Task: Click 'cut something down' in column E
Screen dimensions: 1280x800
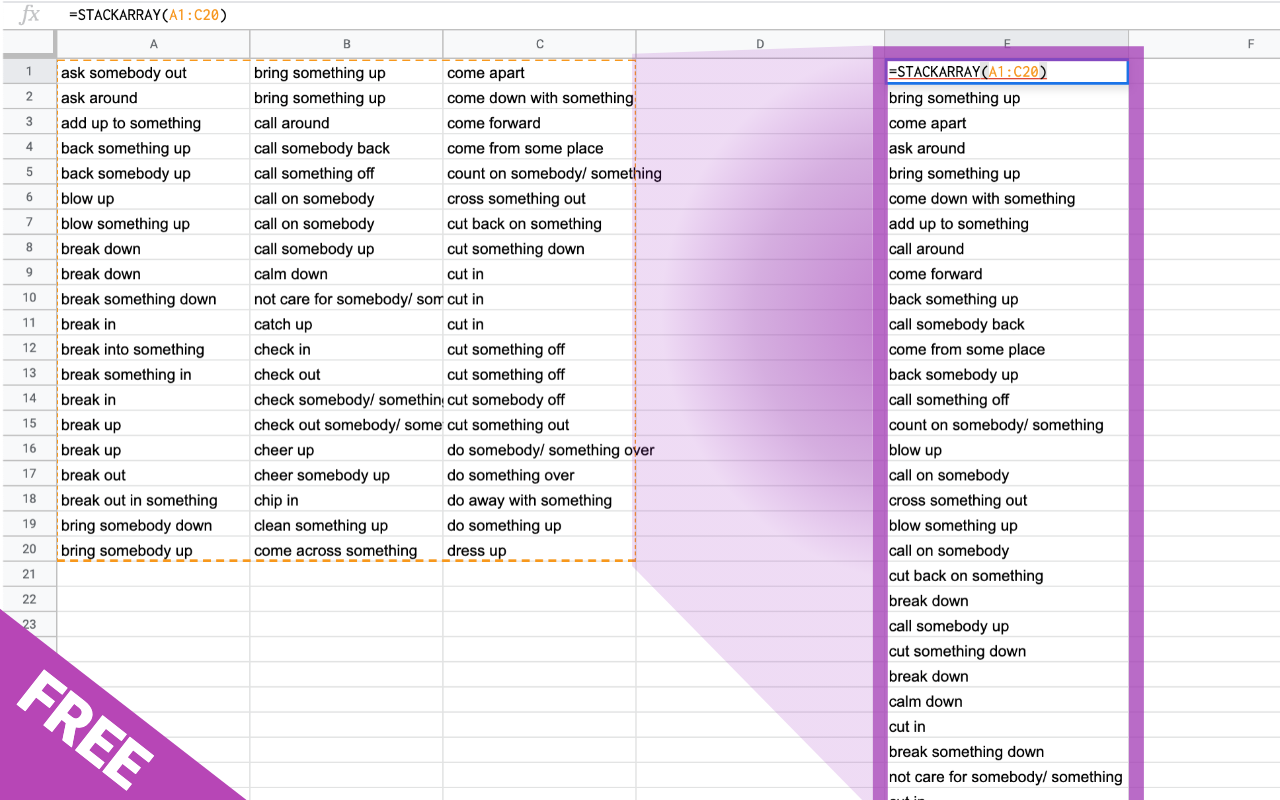Action: [1007, 651]
